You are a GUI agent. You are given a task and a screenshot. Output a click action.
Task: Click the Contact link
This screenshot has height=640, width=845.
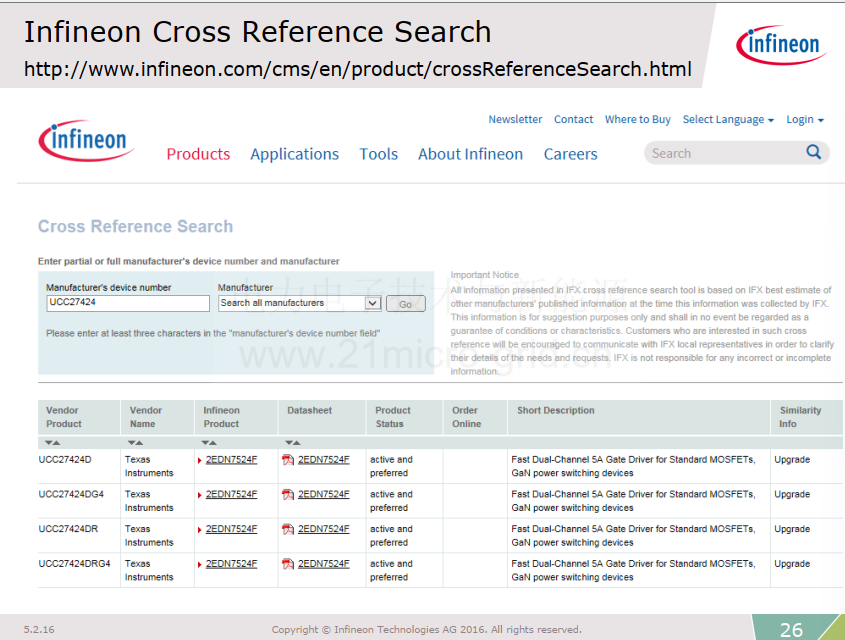click(x=573, y=119)
